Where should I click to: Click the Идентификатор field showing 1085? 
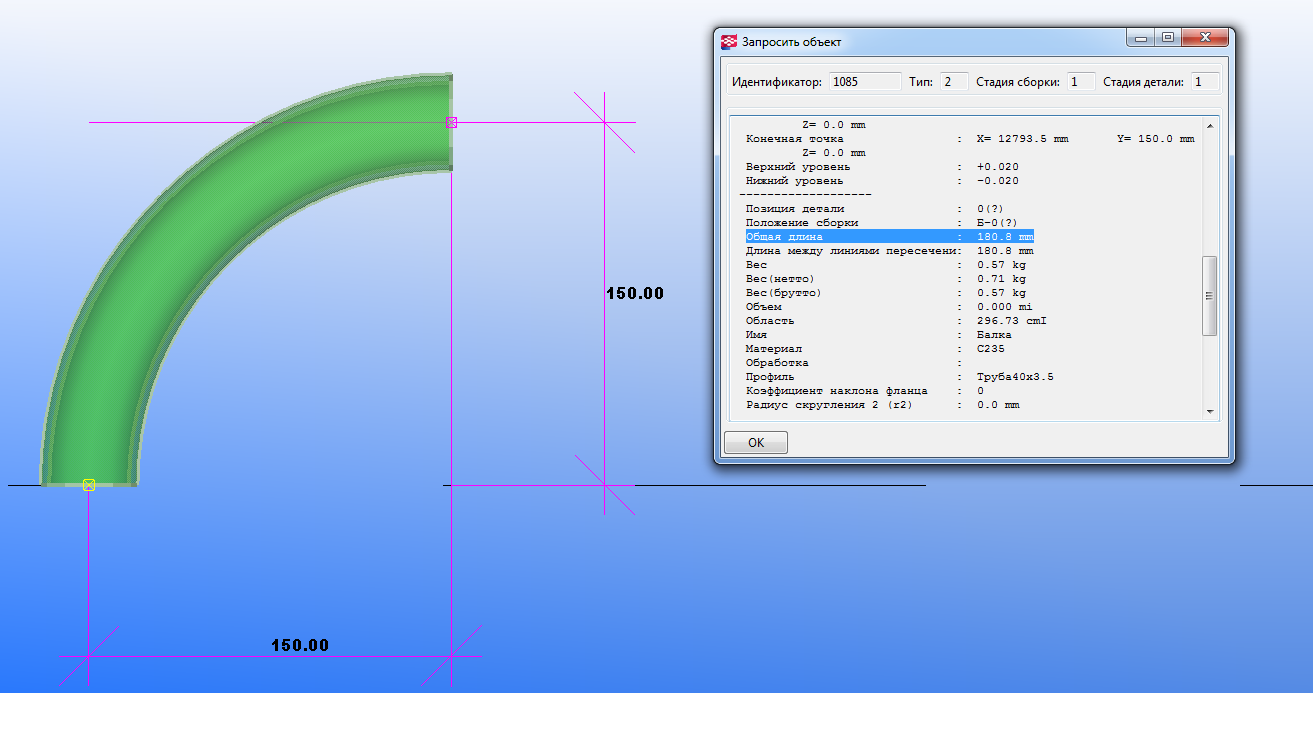tap(864, 82)
